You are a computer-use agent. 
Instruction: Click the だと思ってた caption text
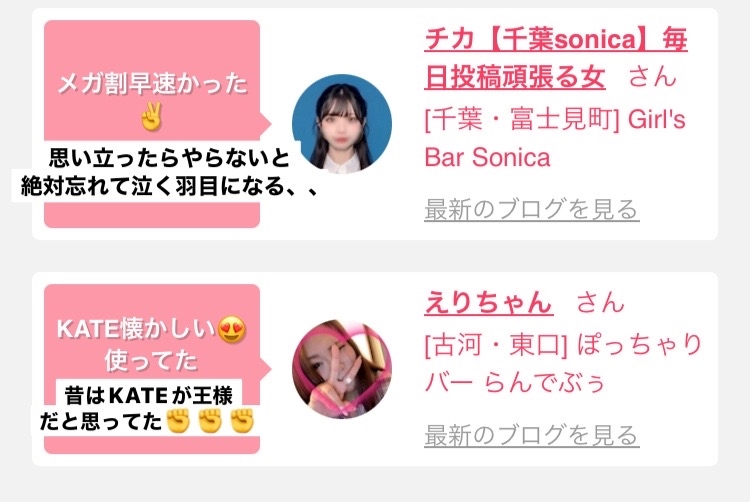pyautogui.click(x=100, y=421)
